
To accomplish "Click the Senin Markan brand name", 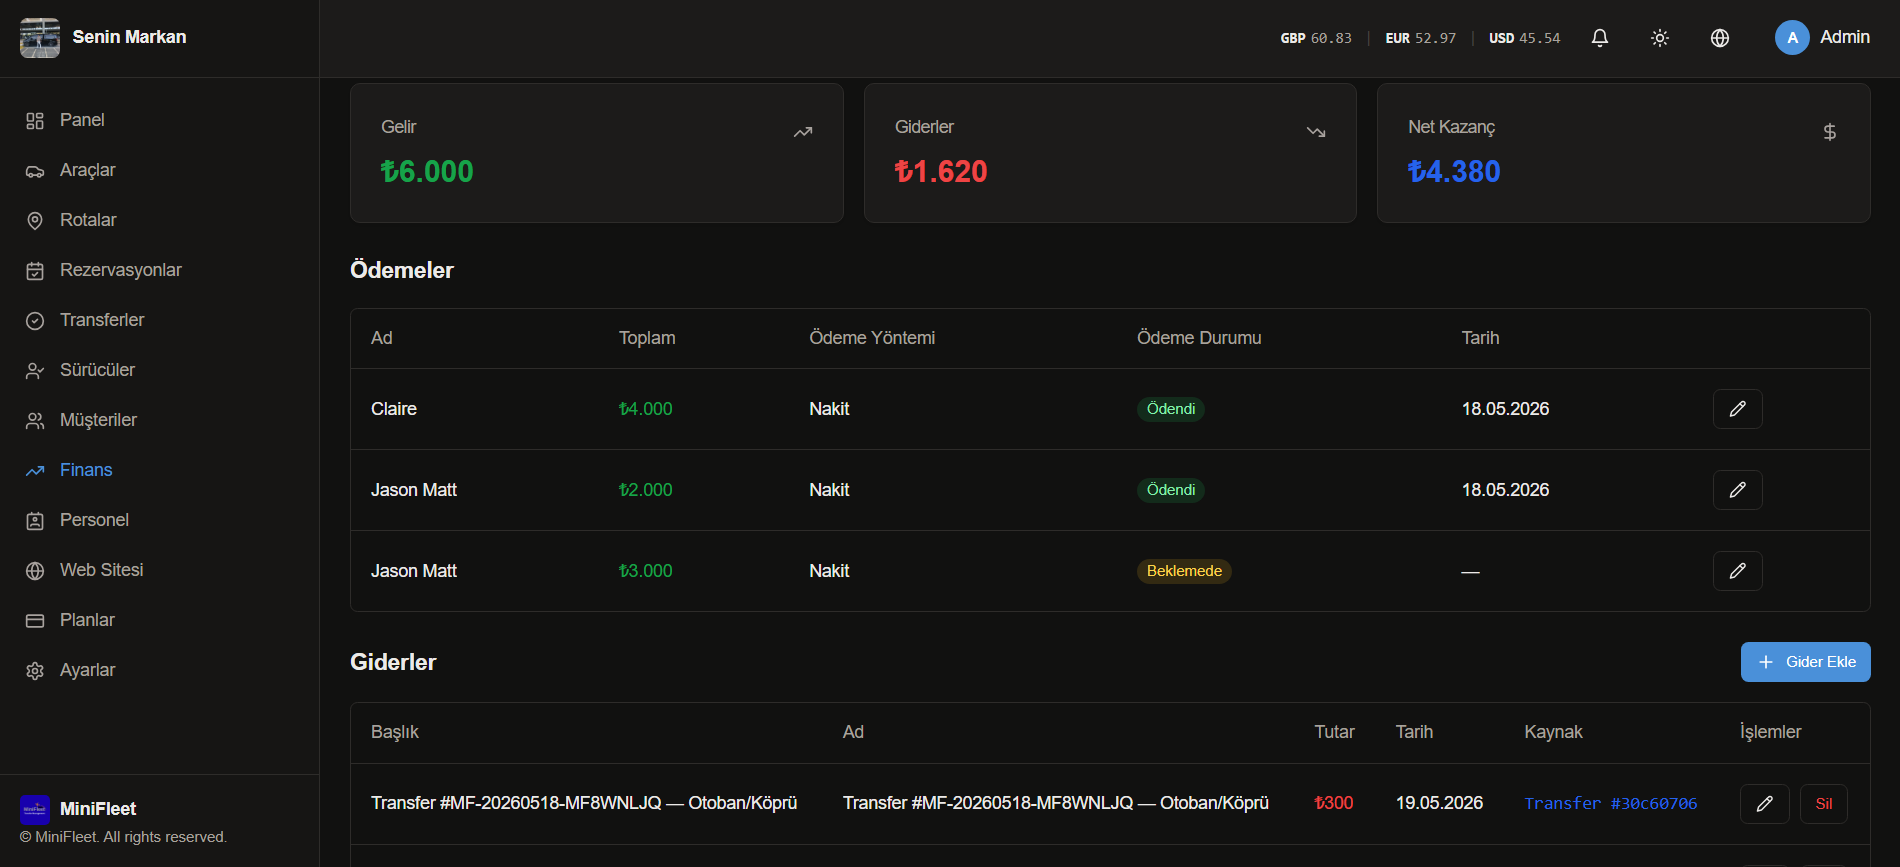I will pyautogui.click(x=129, y=37).
